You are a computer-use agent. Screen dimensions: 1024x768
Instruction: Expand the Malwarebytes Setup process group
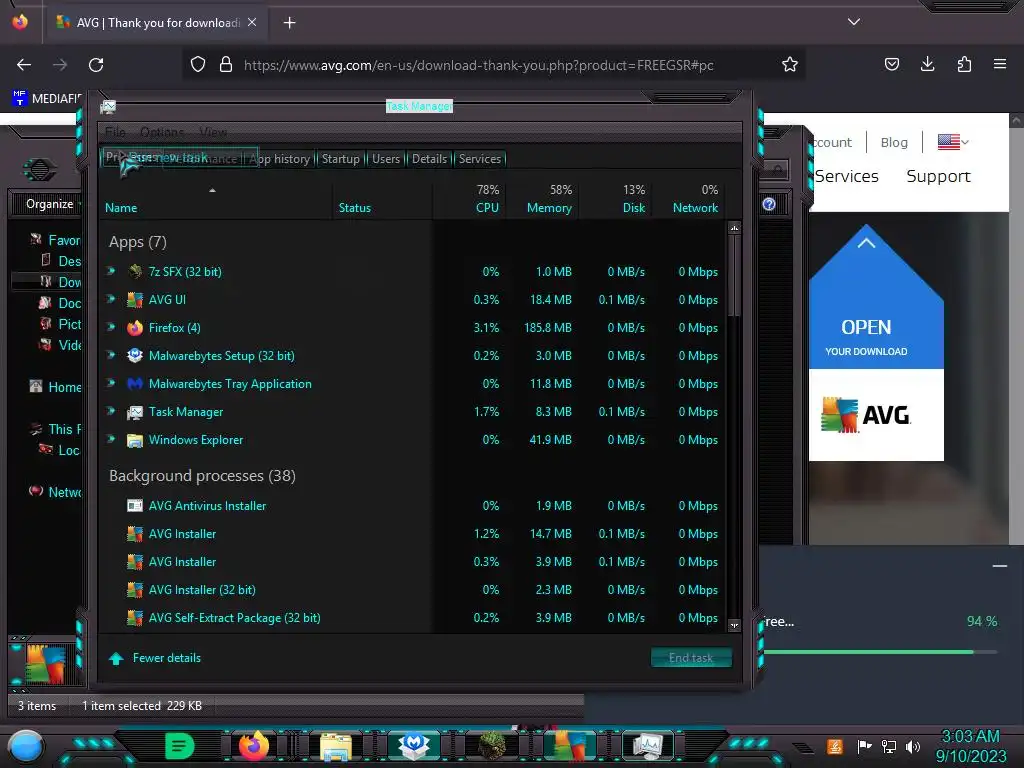click(x=112, y=355)
